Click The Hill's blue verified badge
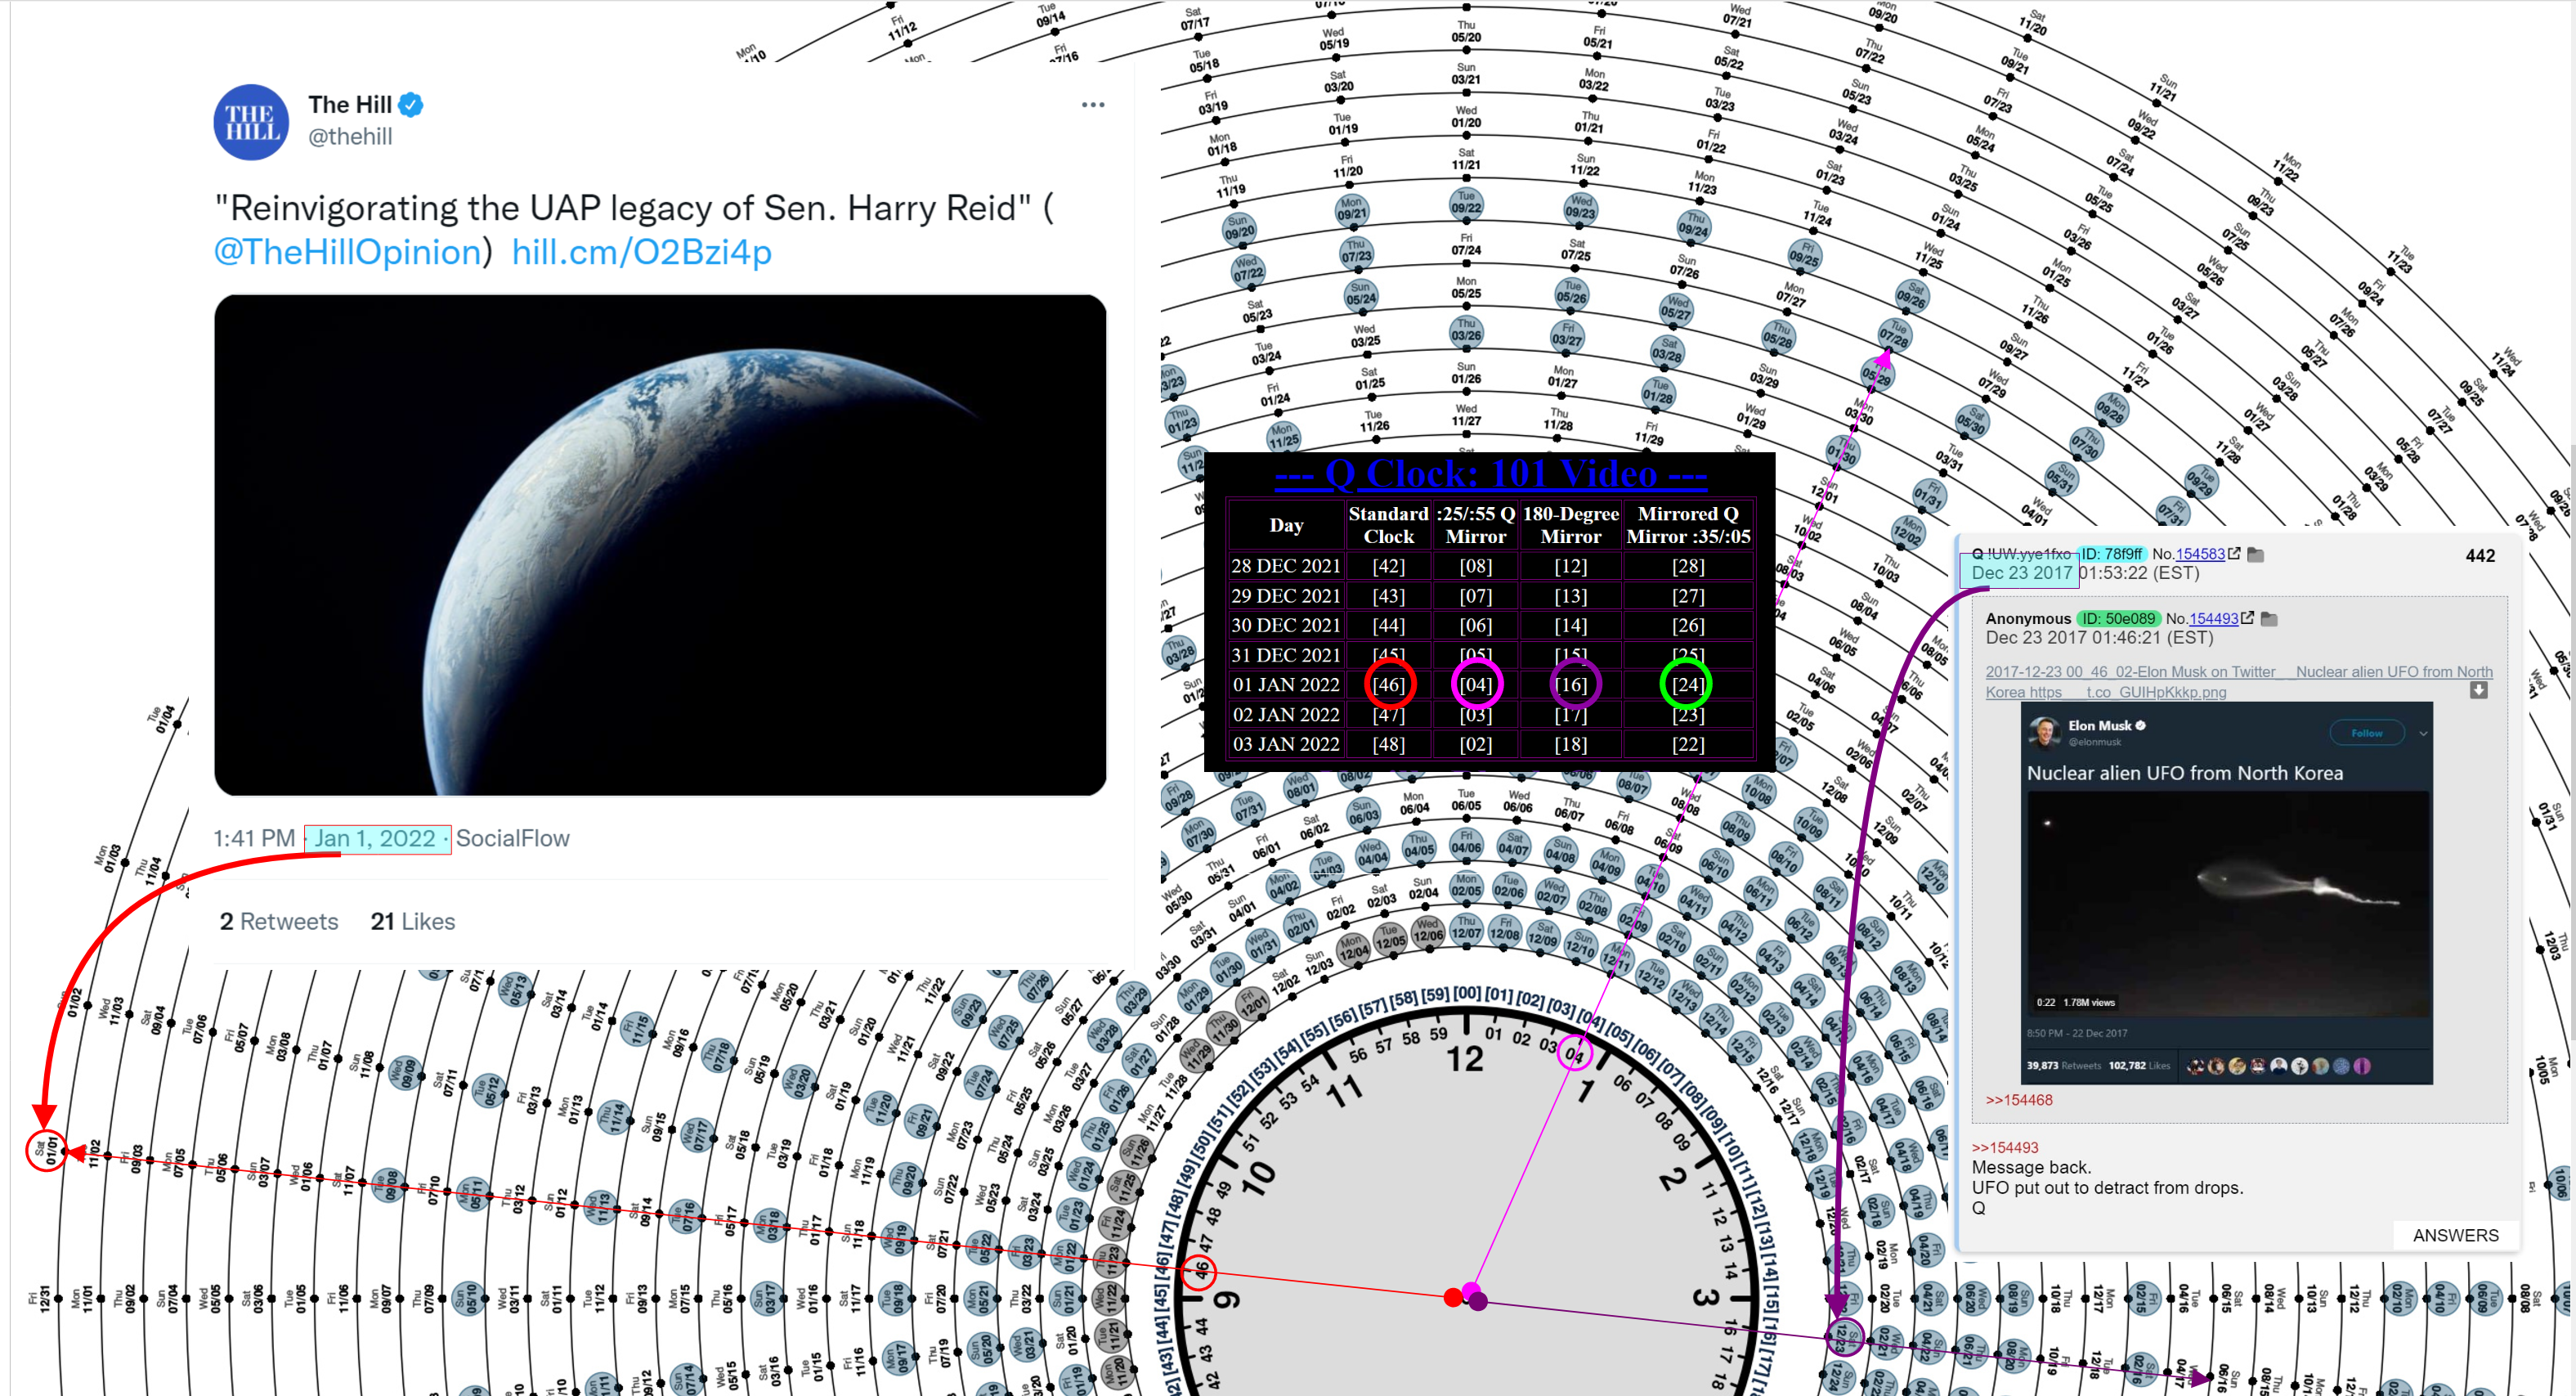The height and width of the screenshot is (1396, 2576). pyautogui.click(x=411, y=104)
